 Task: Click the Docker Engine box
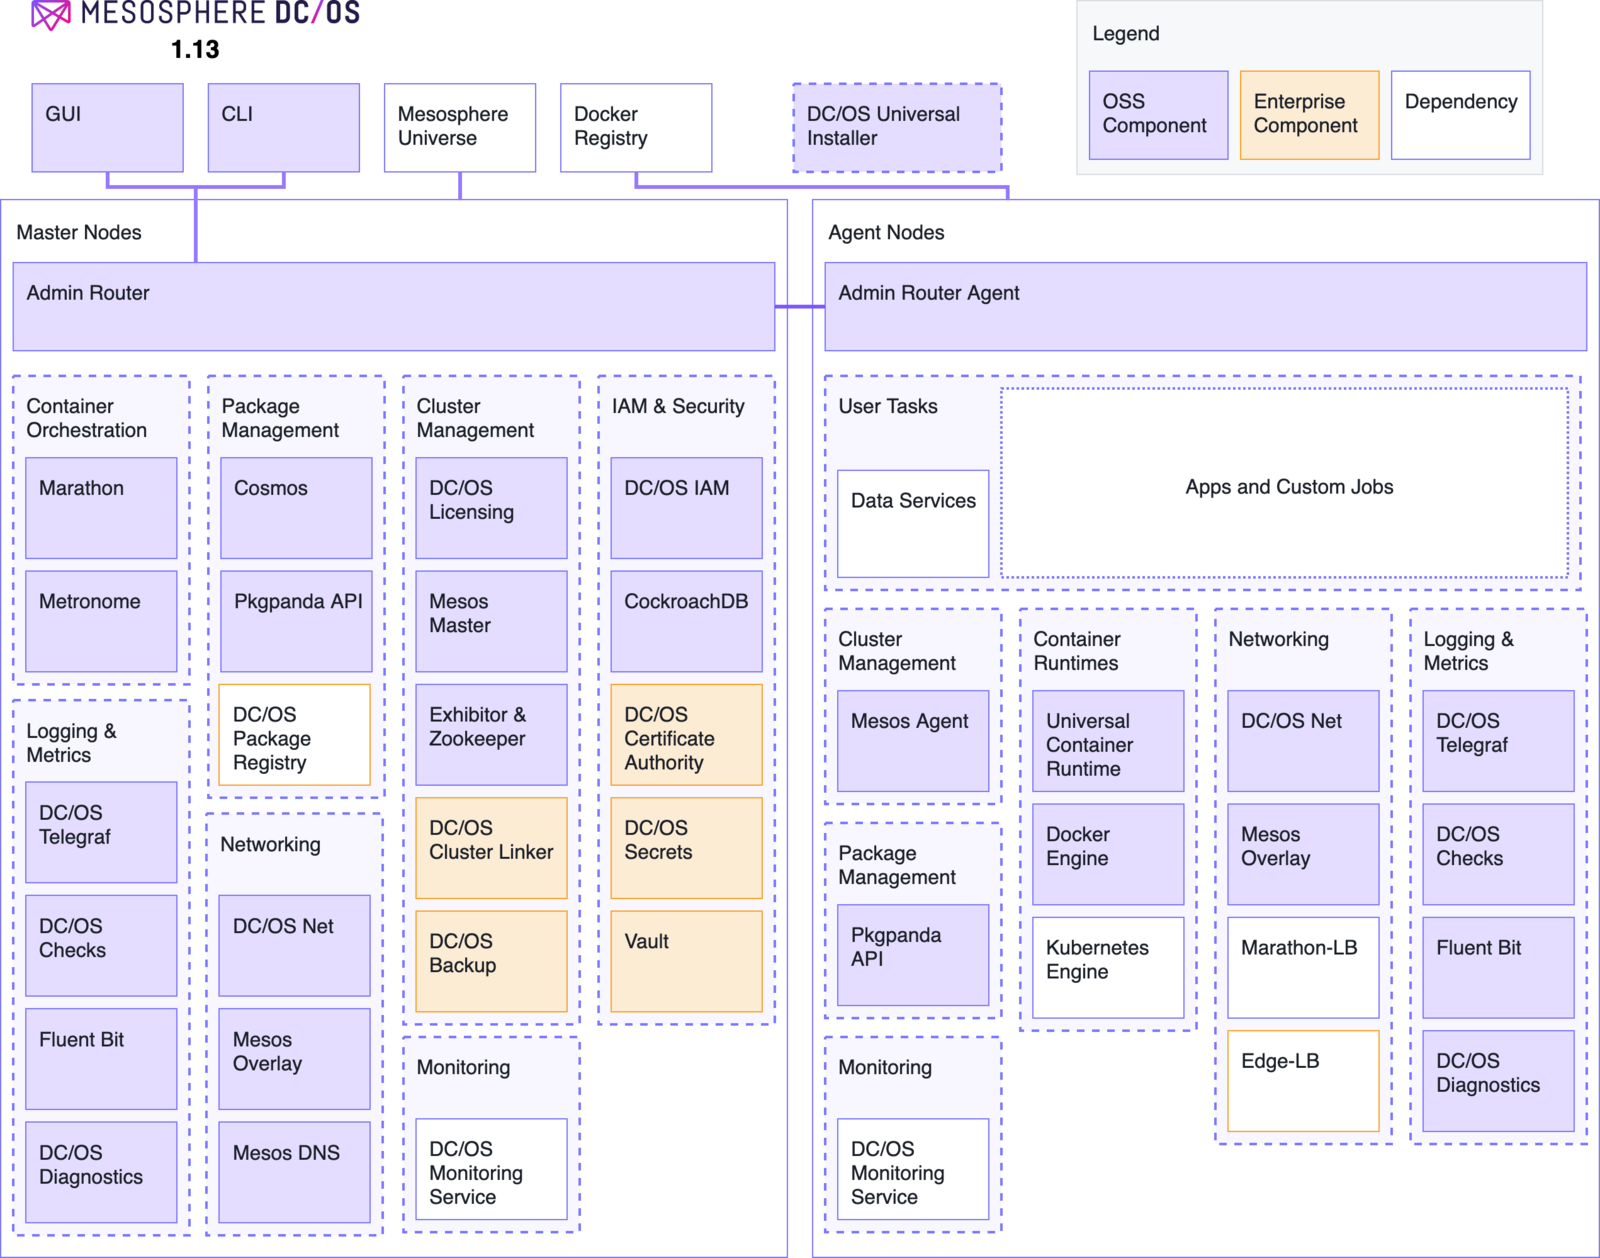click(x=1108, y=854)
